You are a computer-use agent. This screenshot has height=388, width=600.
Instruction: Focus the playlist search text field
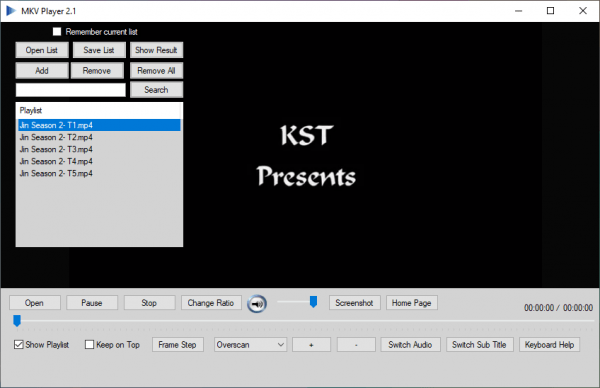(70, 90)
